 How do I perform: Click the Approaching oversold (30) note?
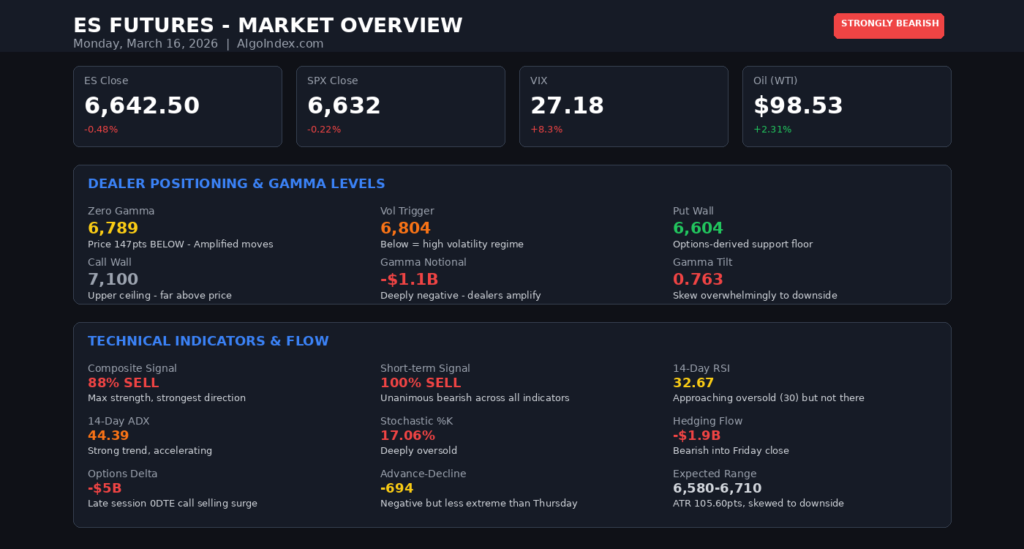[x=769, y=398]
